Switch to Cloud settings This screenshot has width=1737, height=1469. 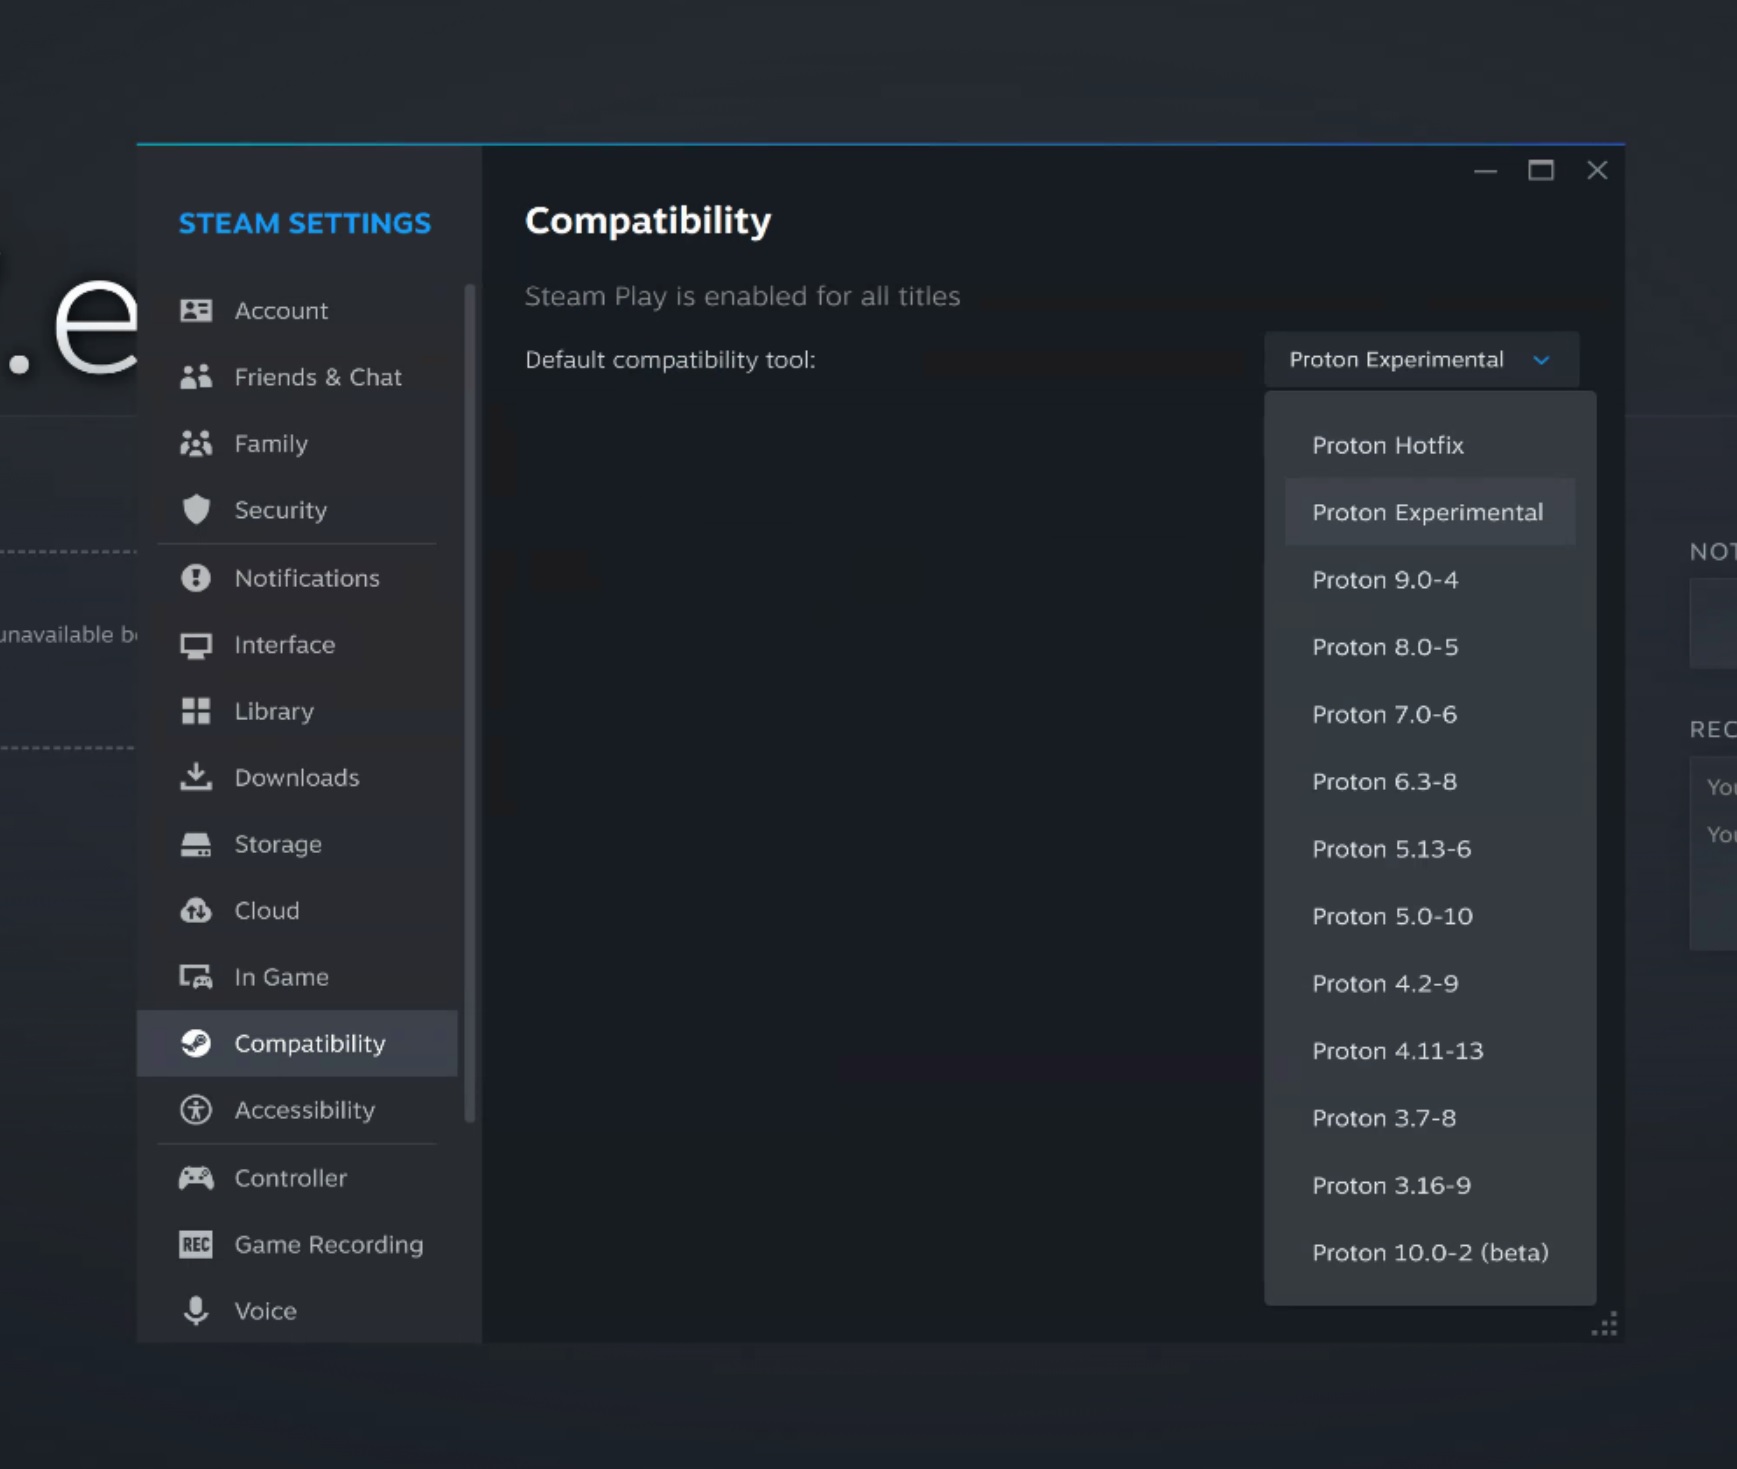pos(297,910)
